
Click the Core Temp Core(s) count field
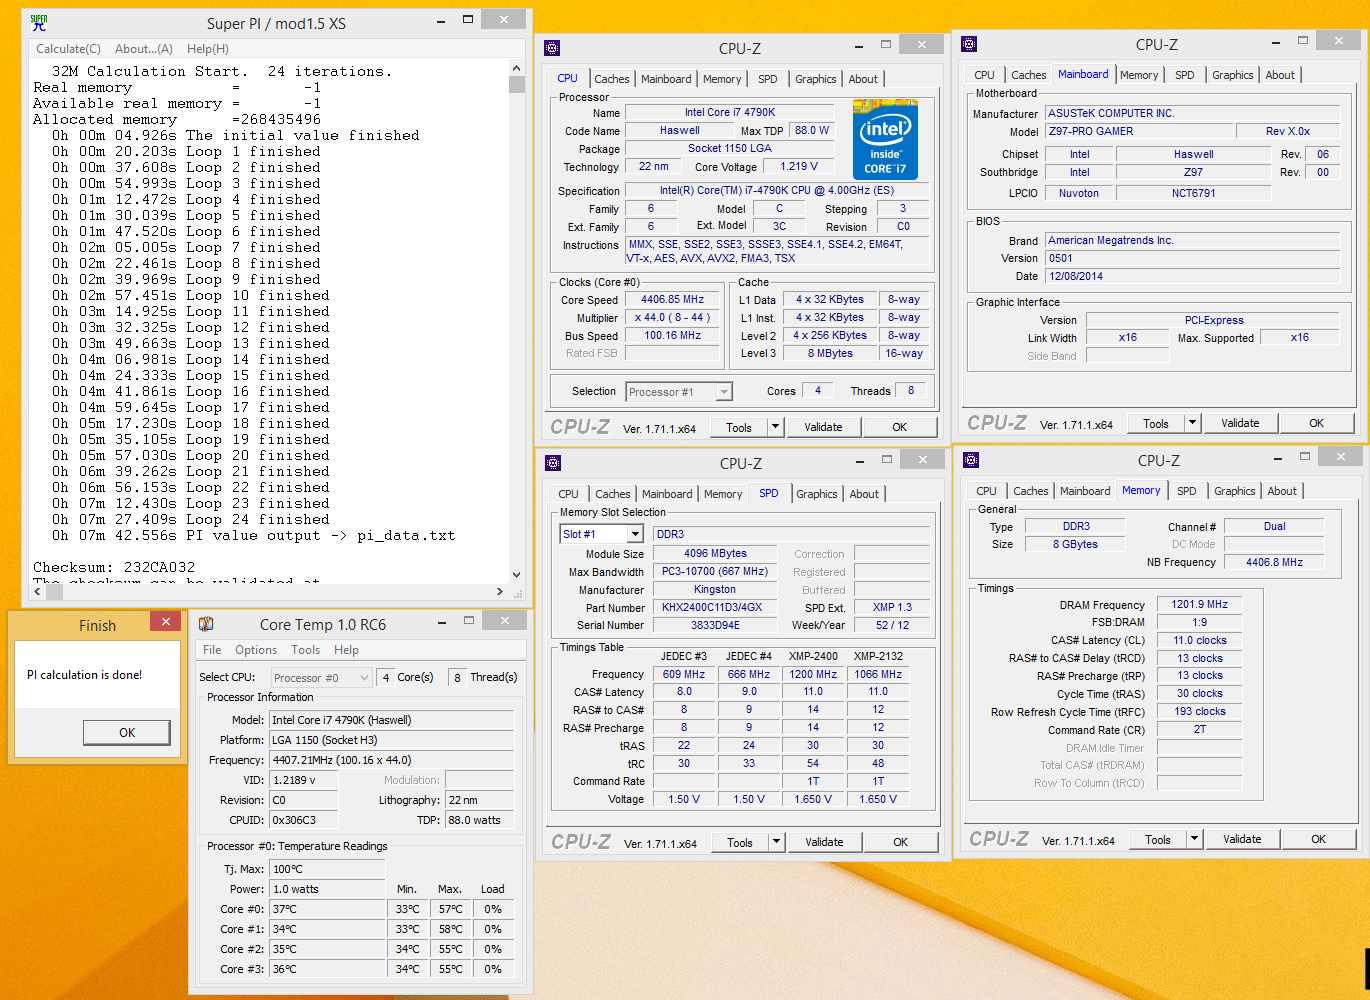coord(386,677)
